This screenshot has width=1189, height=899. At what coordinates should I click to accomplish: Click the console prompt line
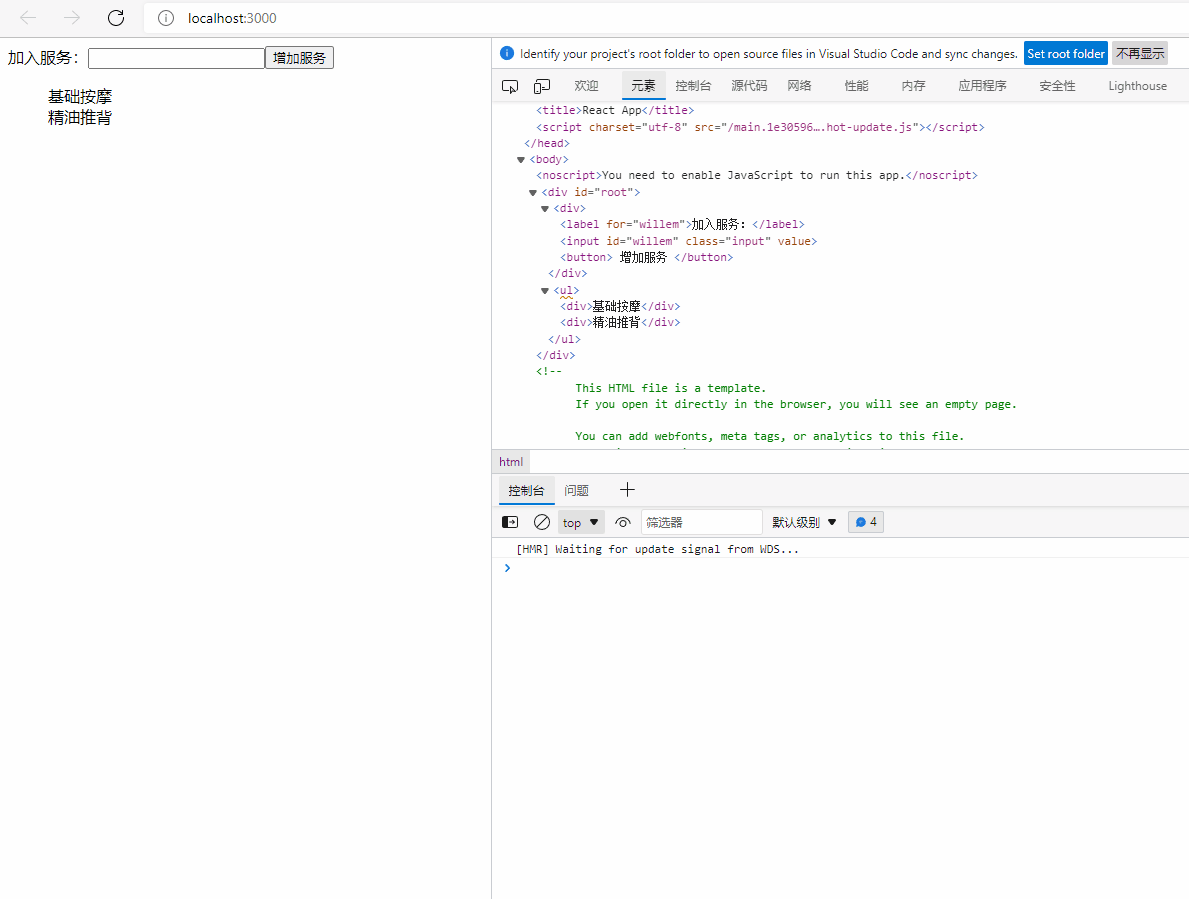point(840,569)
